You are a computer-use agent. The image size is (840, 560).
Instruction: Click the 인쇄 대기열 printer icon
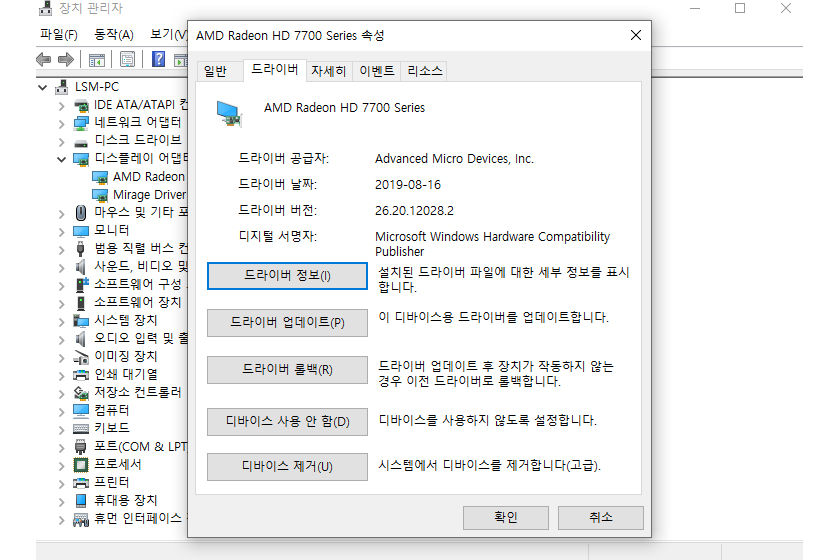[81, 375]
